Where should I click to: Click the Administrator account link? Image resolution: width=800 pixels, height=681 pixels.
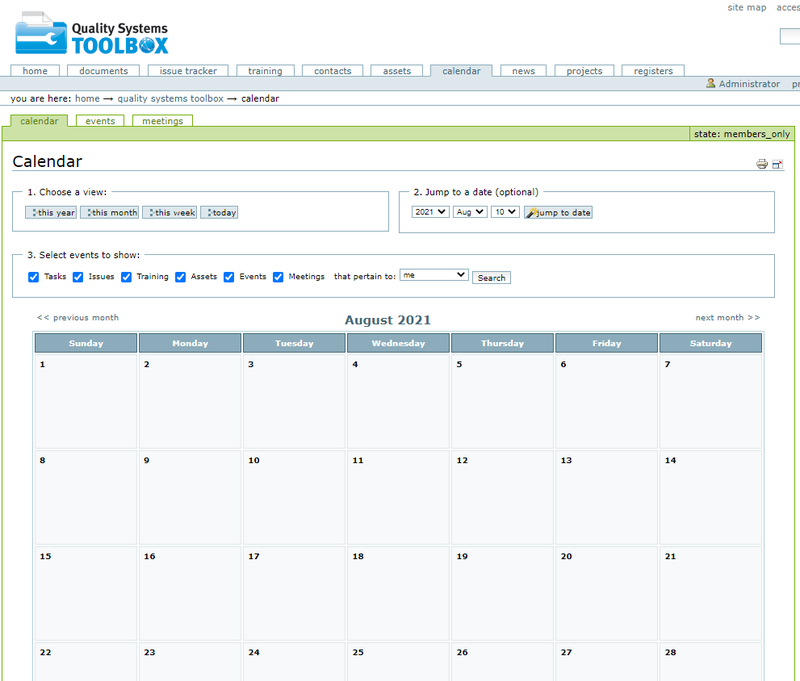[x=749, y=84]
